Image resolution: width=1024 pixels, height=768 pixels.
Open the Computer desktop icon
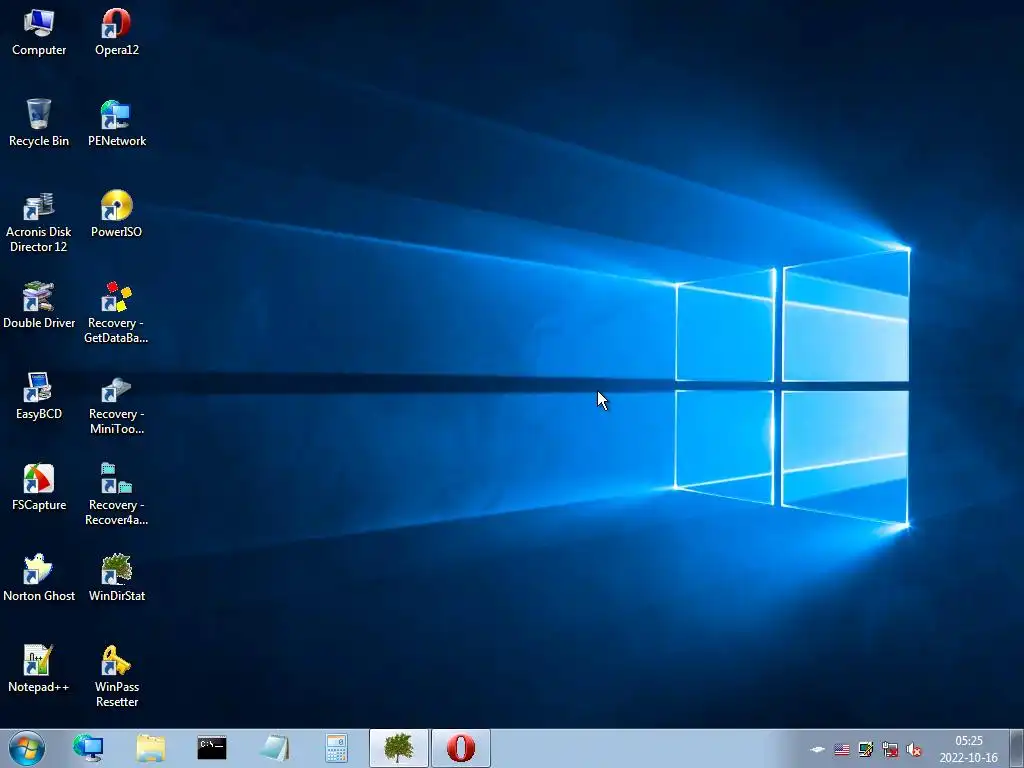click(x=39, y=31)
